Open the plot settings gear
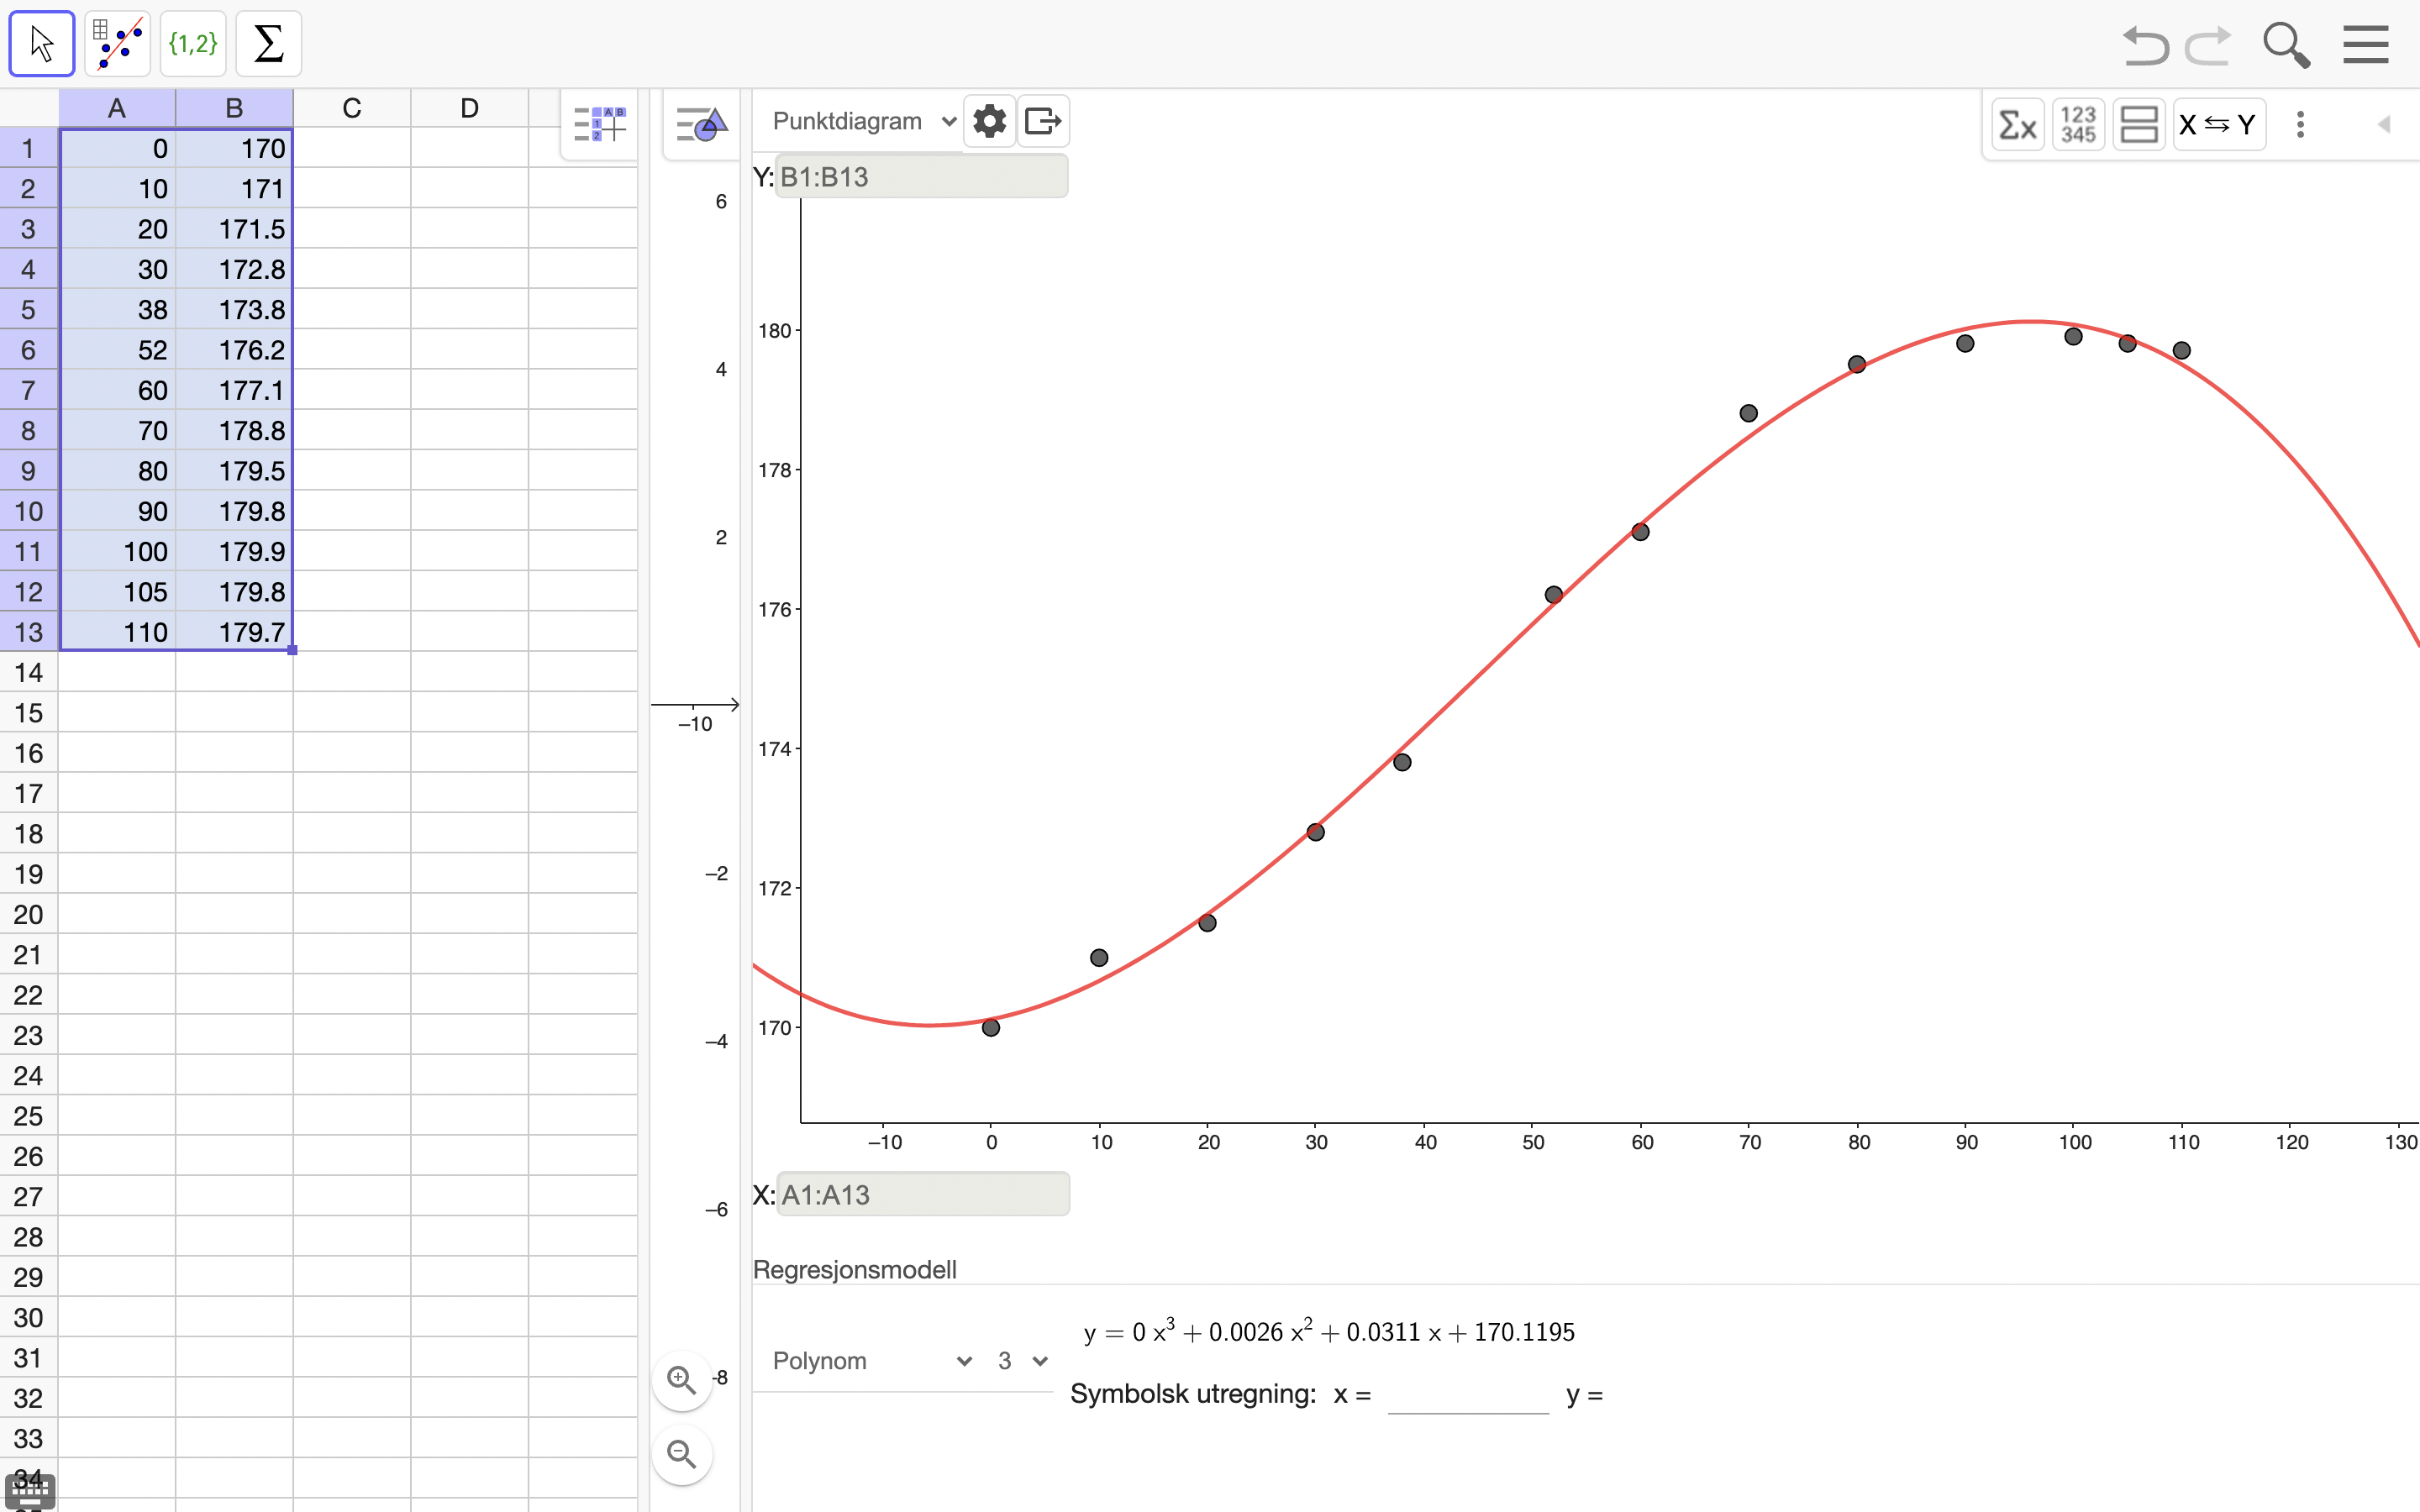Screen dimensions: 2420x1512 click(989, 121)
